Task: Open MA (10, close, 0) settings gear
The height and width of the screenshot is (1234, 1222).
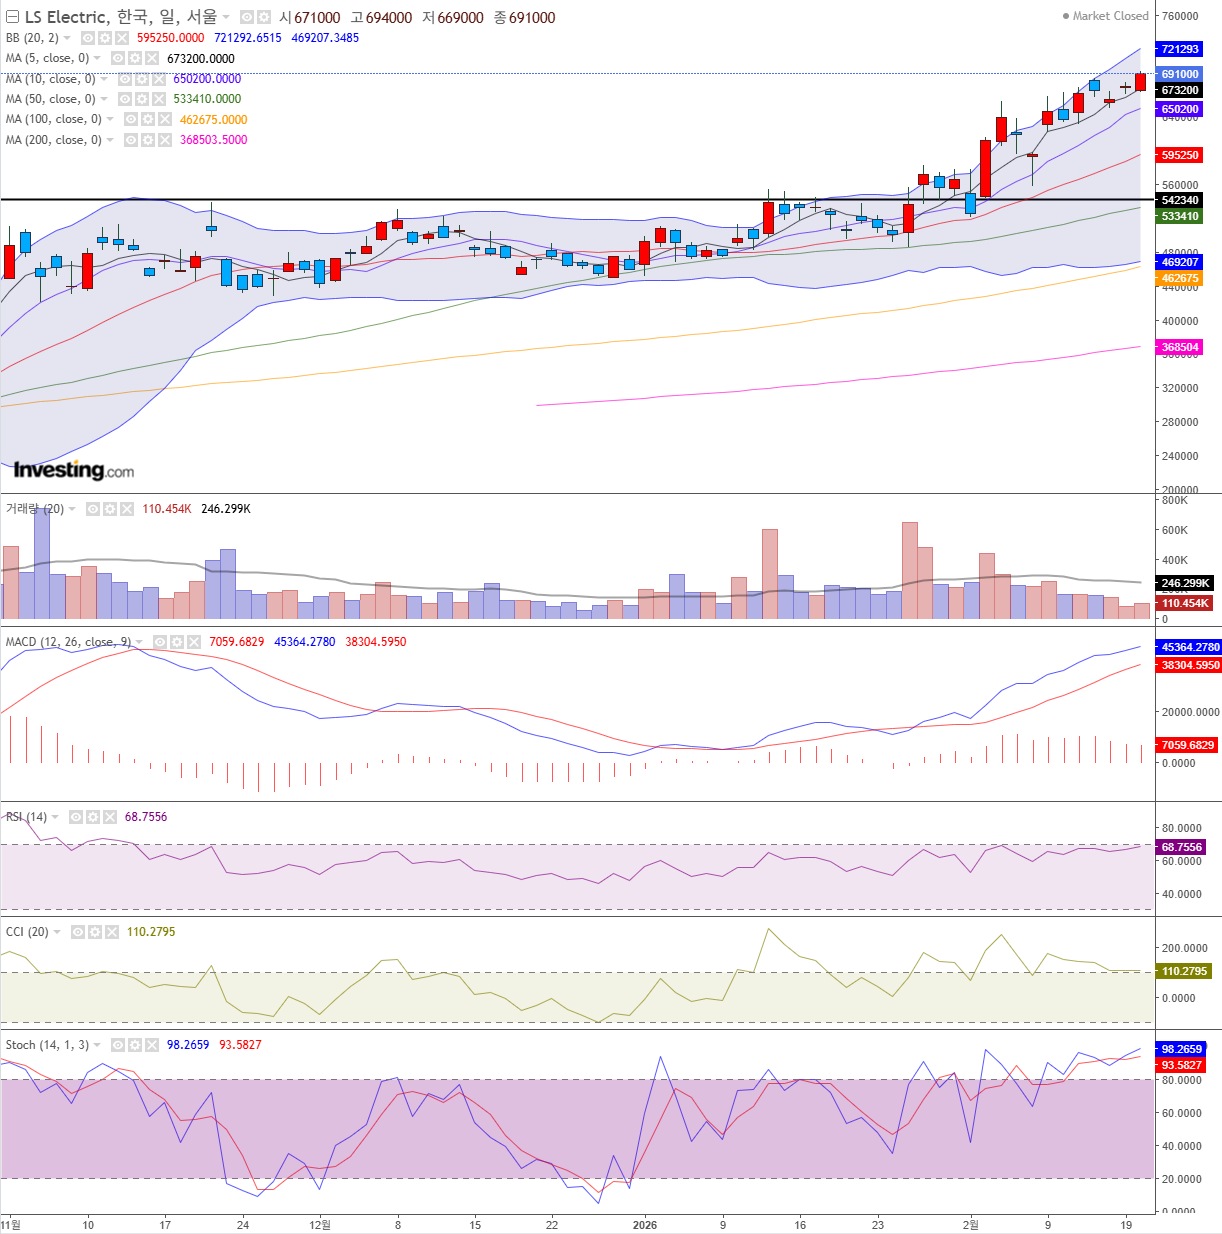Action: 142,79
